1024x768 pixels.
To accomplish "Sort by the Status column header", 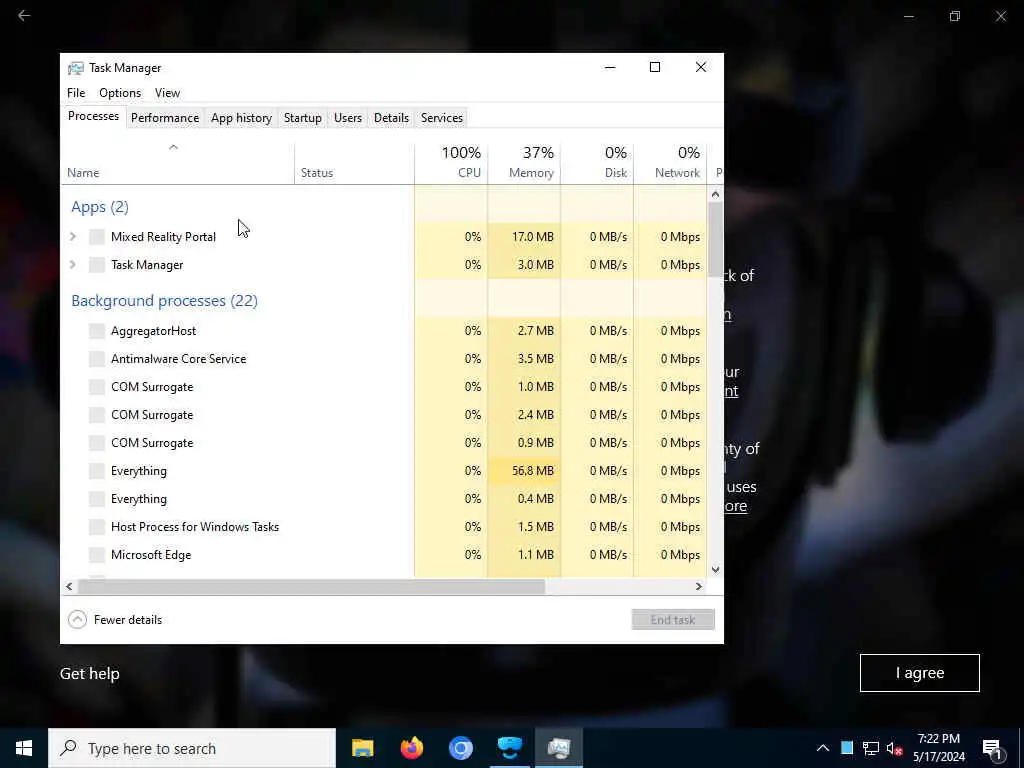I will 354,163.
